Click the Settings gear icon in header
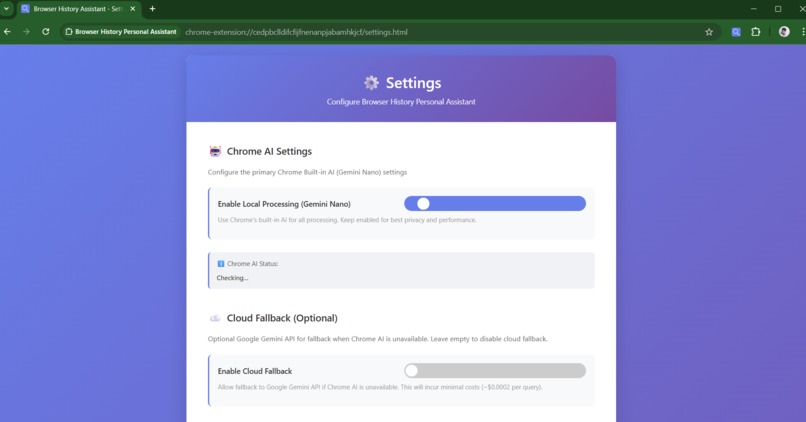This screenshot has width=806, height=422. point(371,83)
